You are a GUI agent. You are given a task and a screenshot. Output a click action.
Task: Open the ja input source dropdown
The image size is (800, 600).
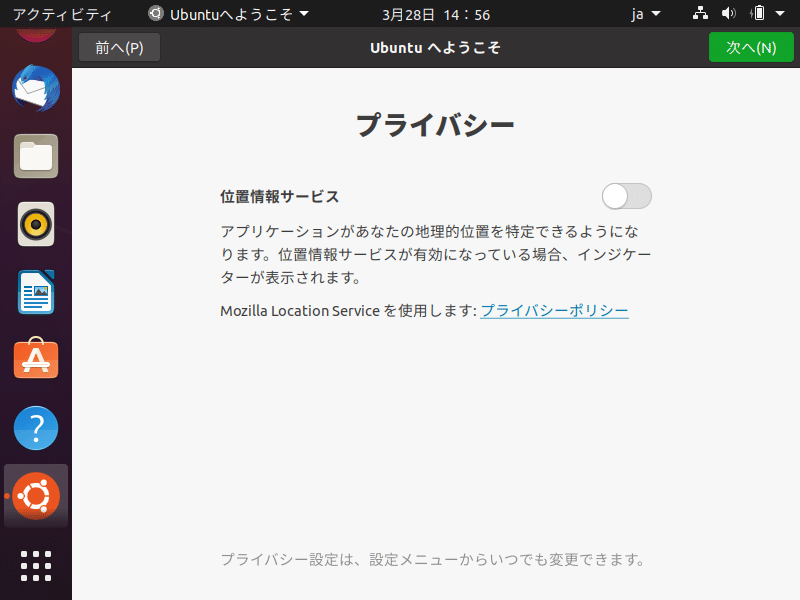pyautogui.click(x=645, y=14)
